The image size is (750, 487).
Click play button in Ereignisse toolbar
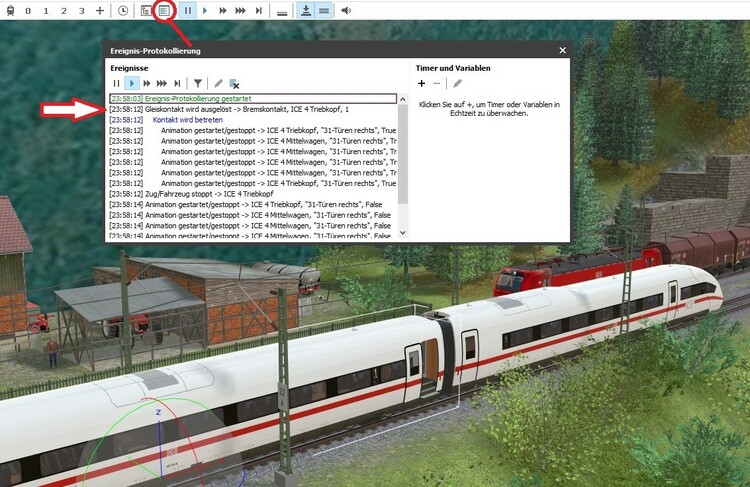[132, 83]
